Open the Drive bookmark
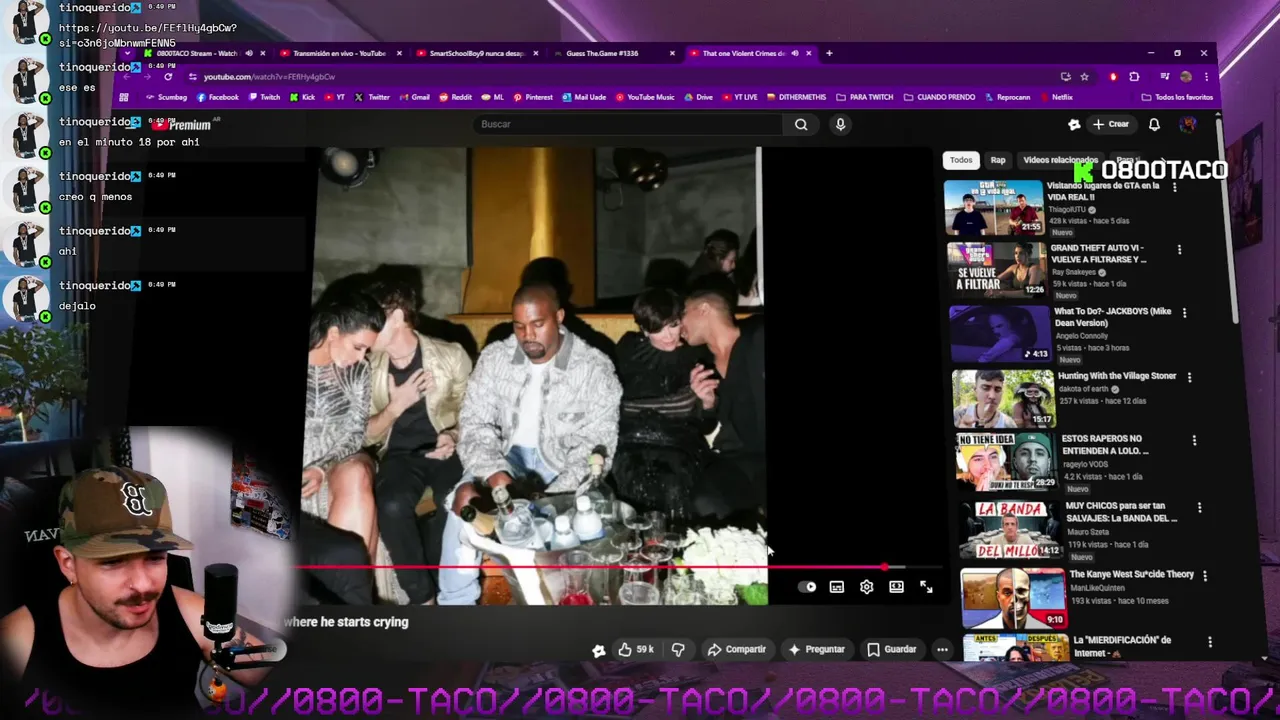This screenshot has width=1280, height=720. [x=698, y=97]
